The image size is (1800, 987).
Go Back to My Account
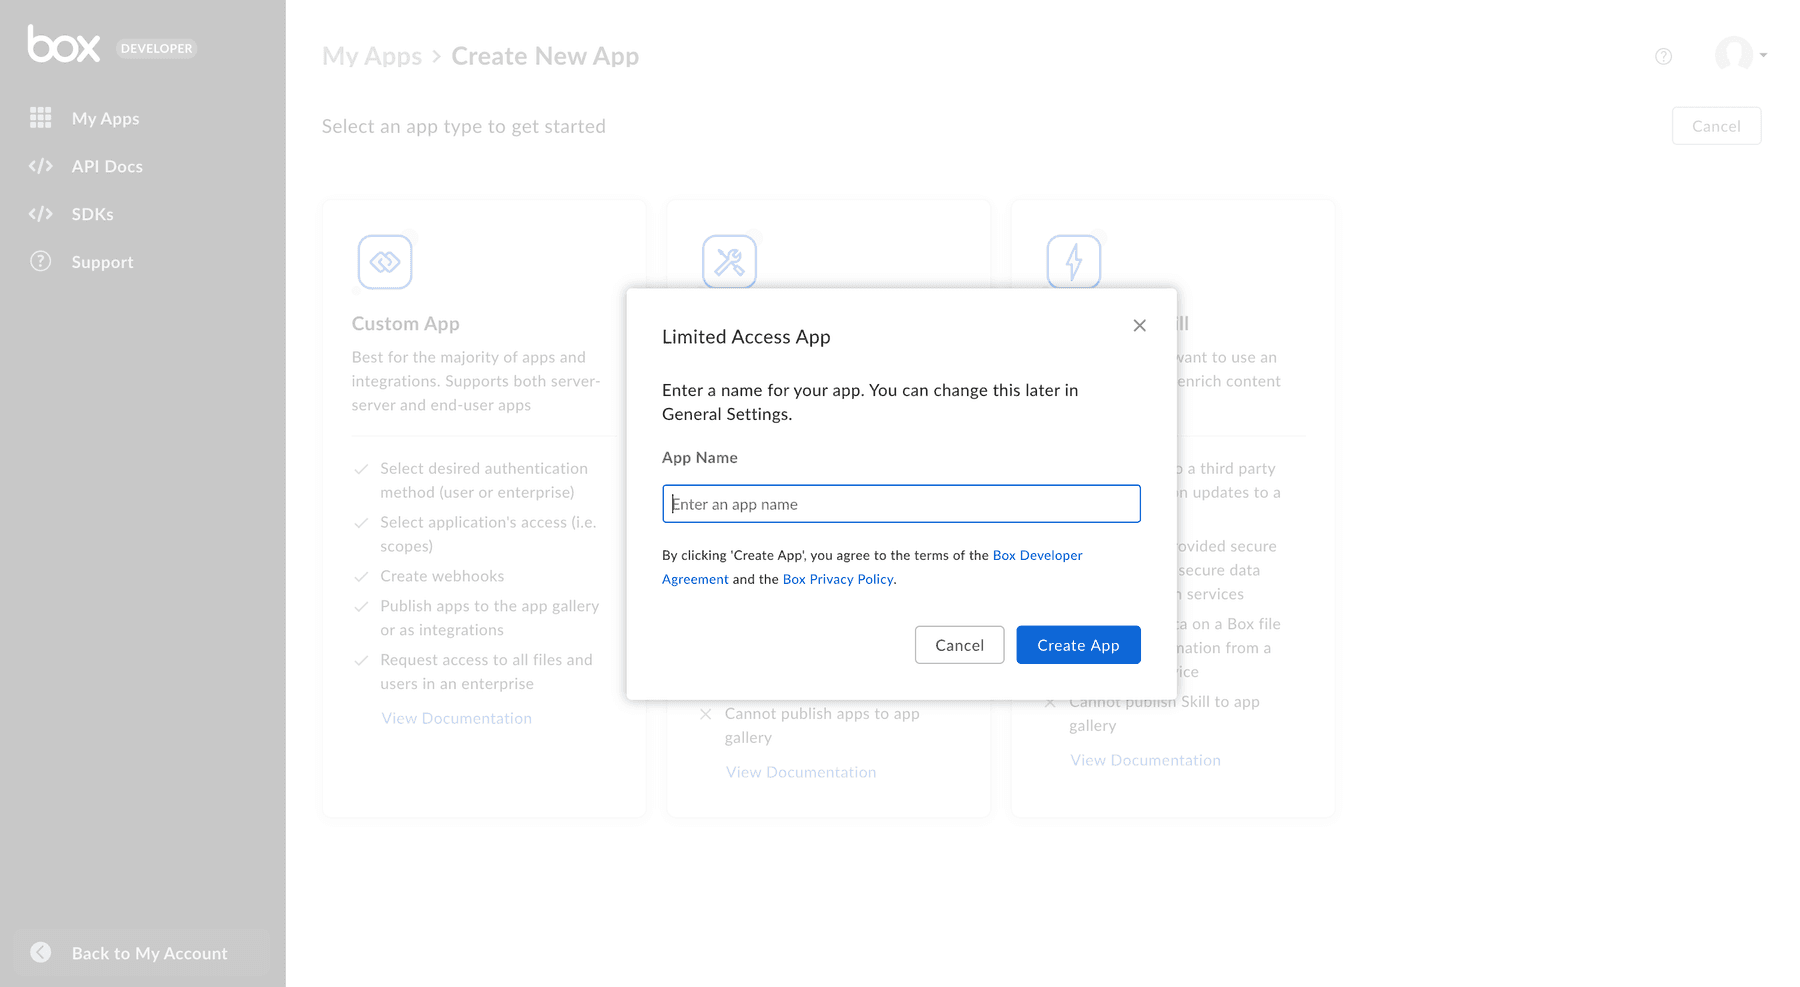point(149,953)
